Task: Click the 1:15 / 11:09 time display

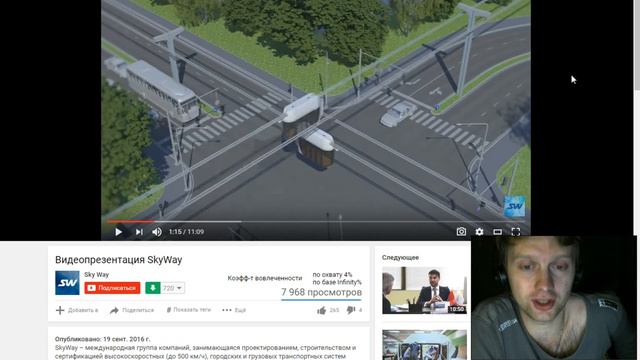Action: [x=187, y=232]
